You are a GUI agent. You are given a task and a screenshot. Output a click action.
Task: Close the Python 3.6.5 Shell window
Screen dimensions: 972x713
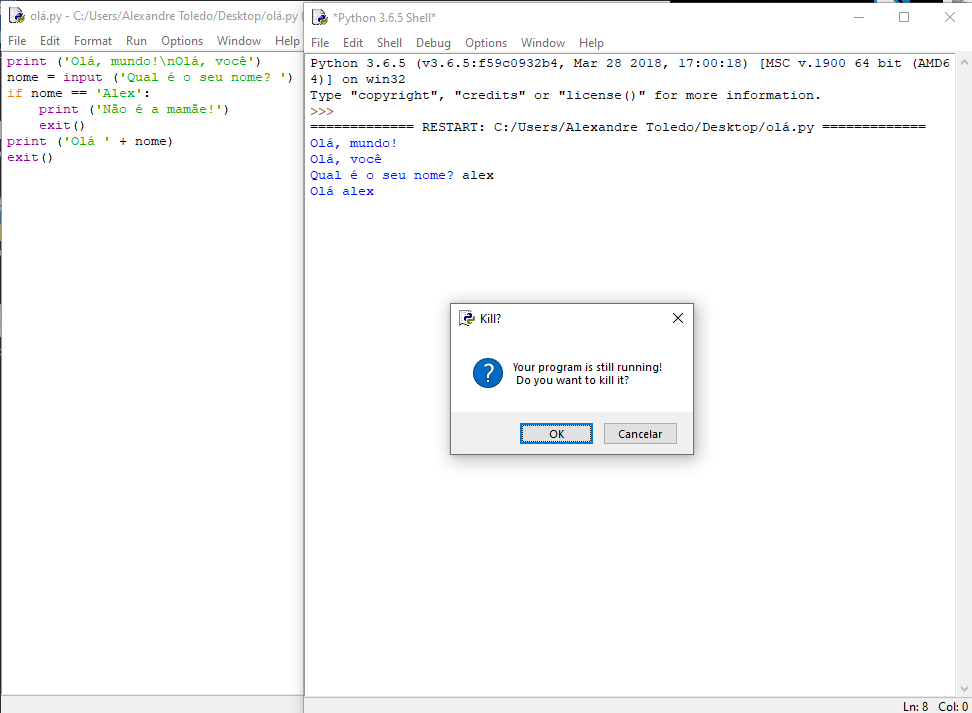pos(950,17)
